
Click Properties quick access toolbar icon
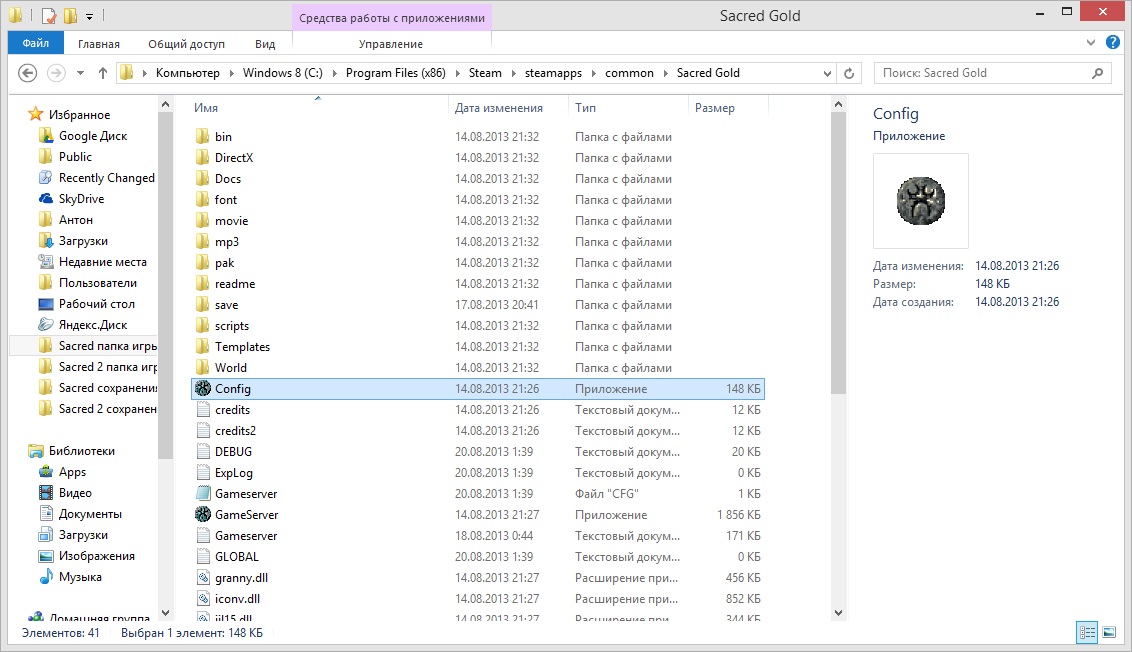point(48,15)
